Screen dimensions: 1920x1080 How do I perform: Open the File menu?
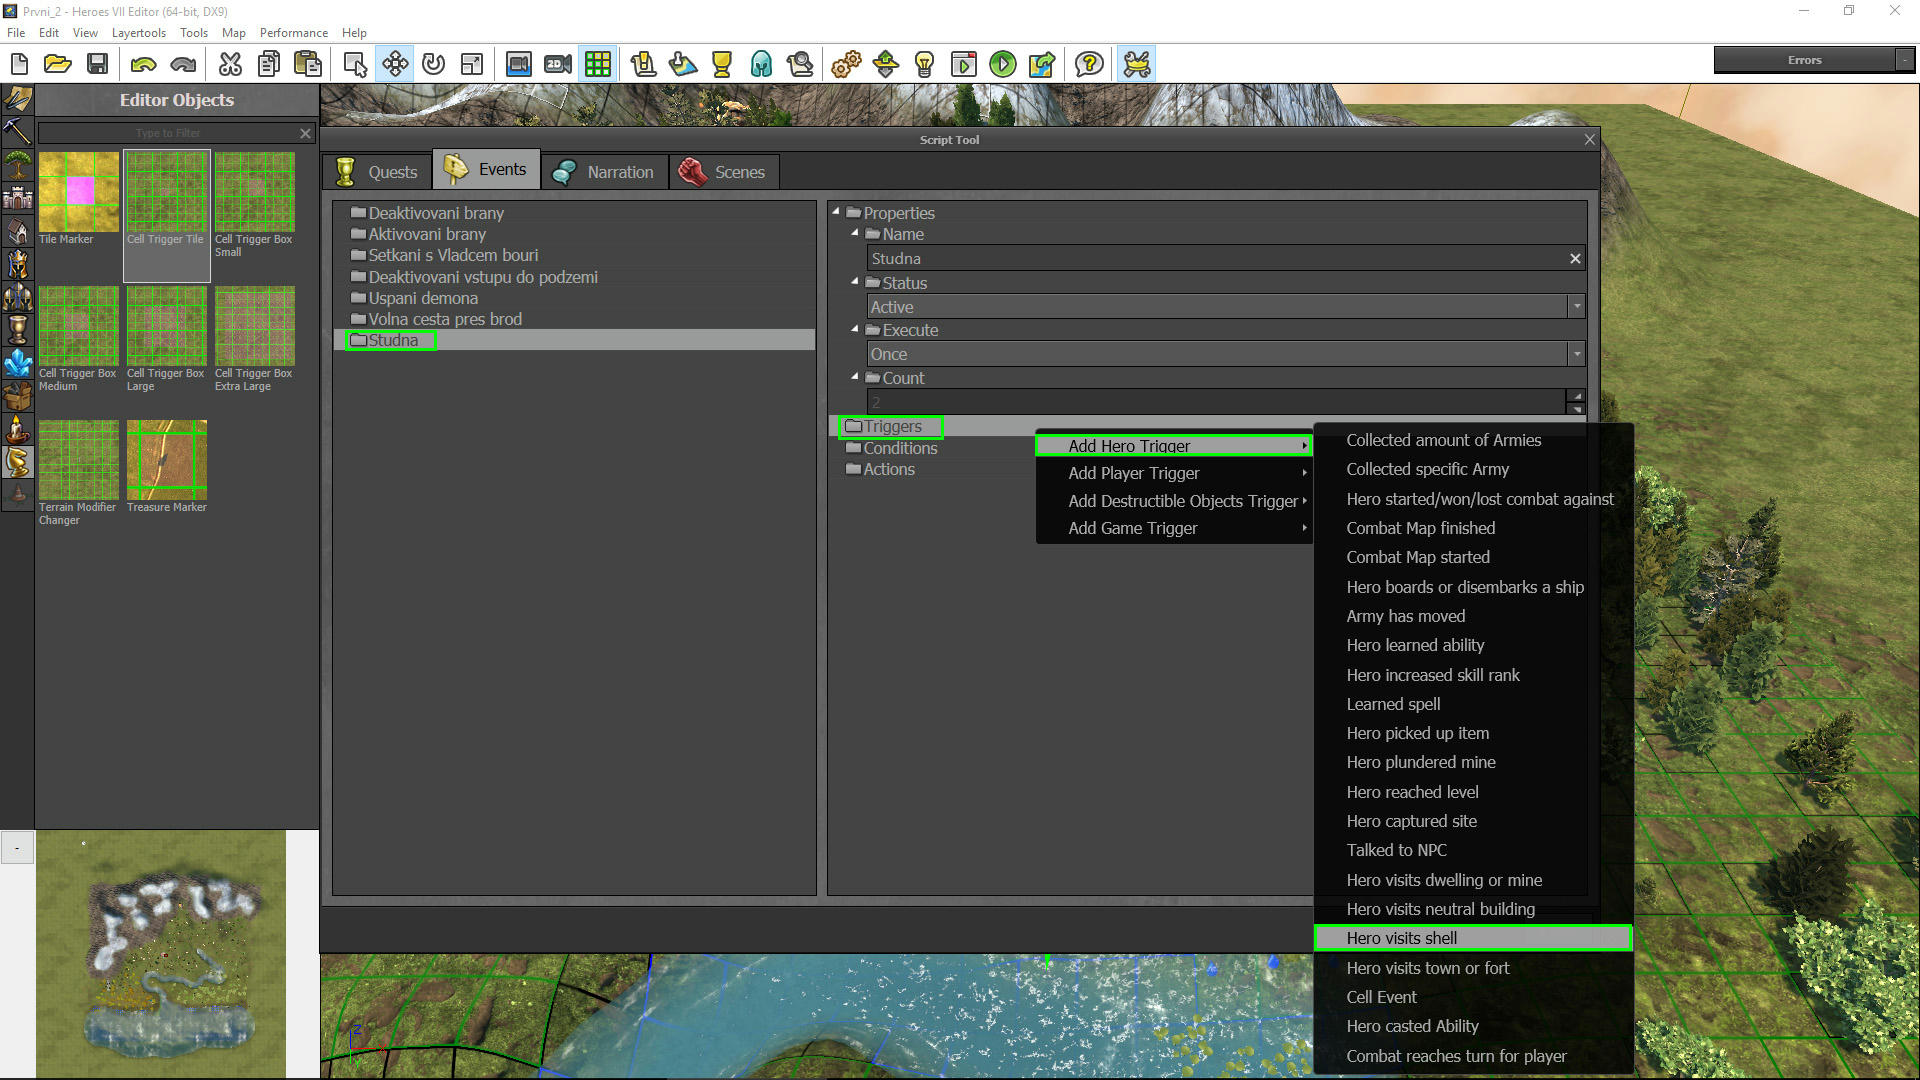click(16, 33)
